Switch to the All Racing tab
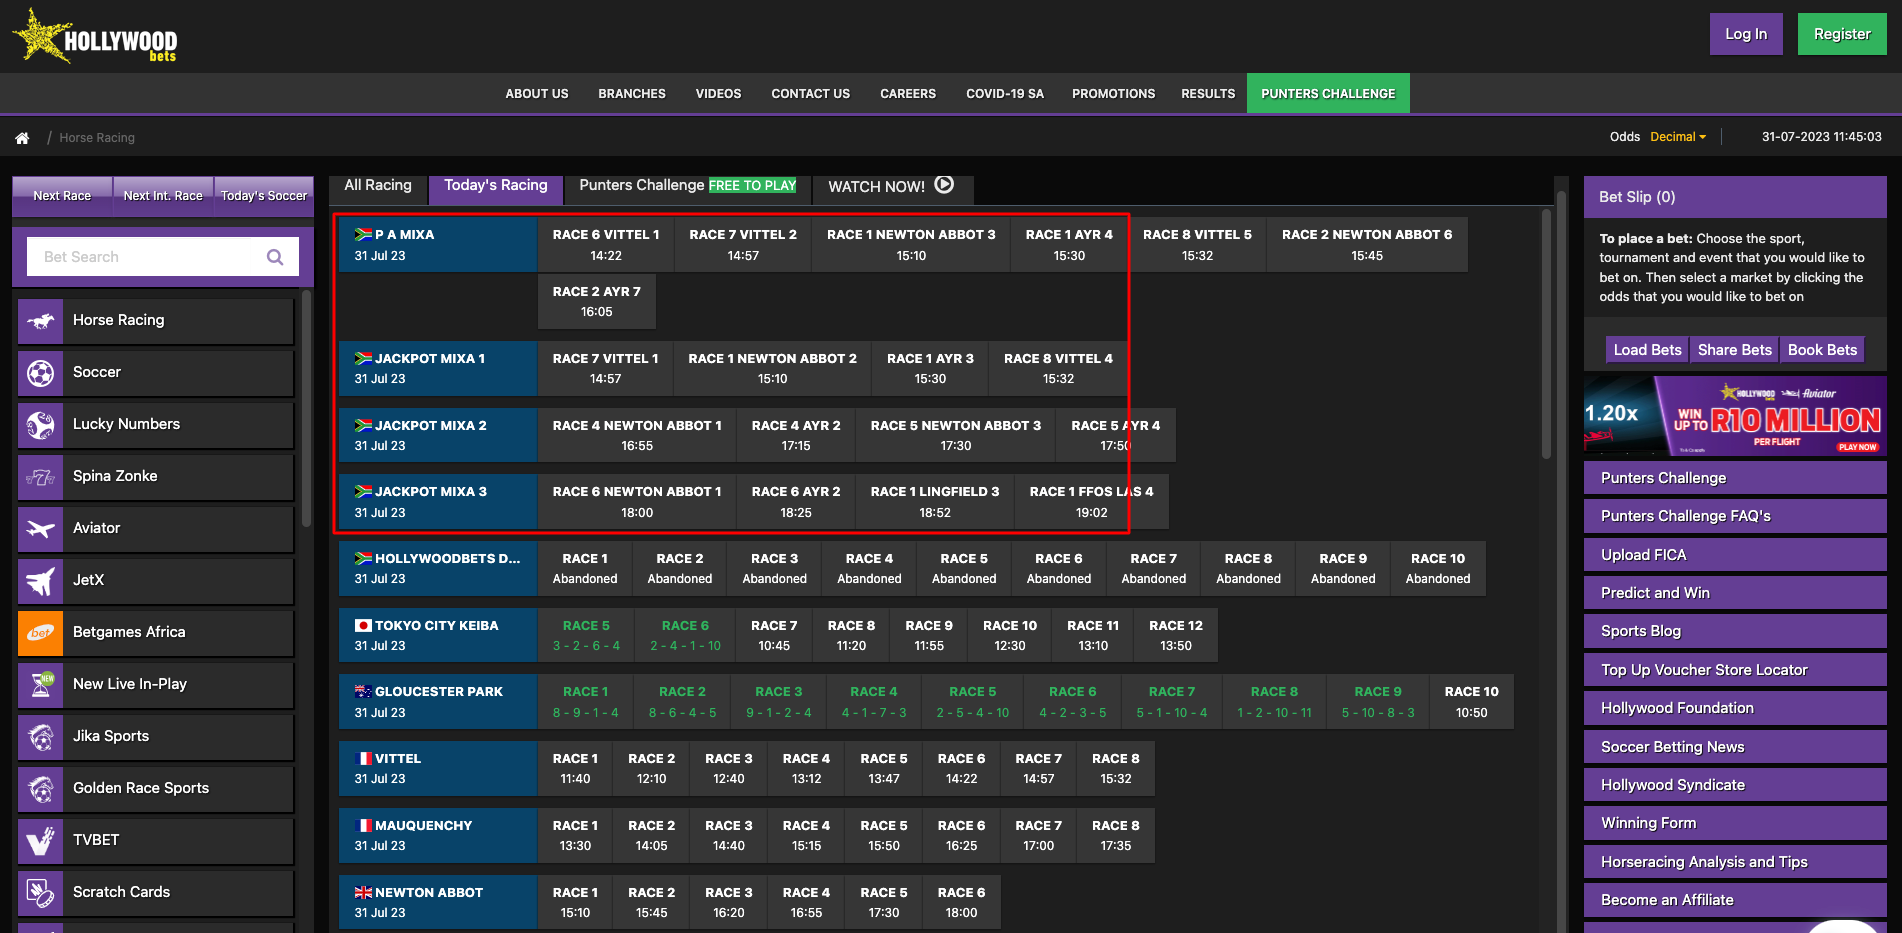This screenshot has height=933, width=1902. pyautogui.click(x=378, y=185)
